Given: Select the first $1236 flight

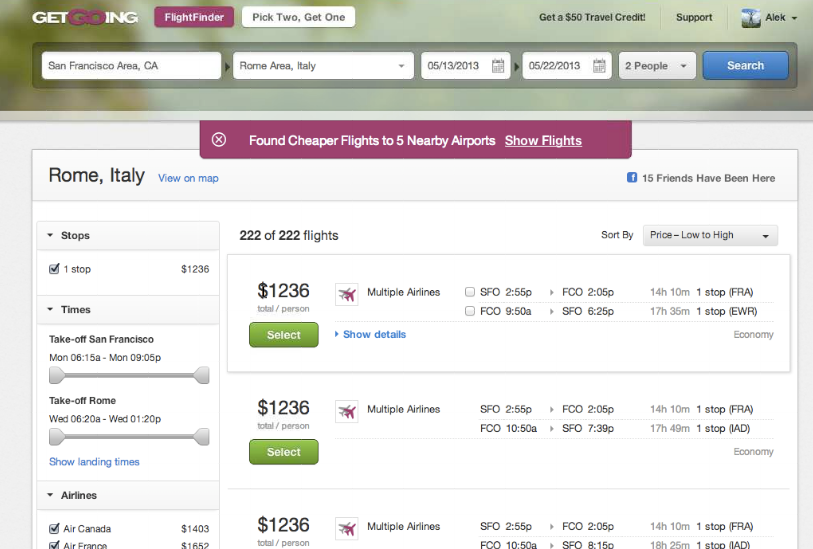Looking at the screenshot, I should pos(284,335).
